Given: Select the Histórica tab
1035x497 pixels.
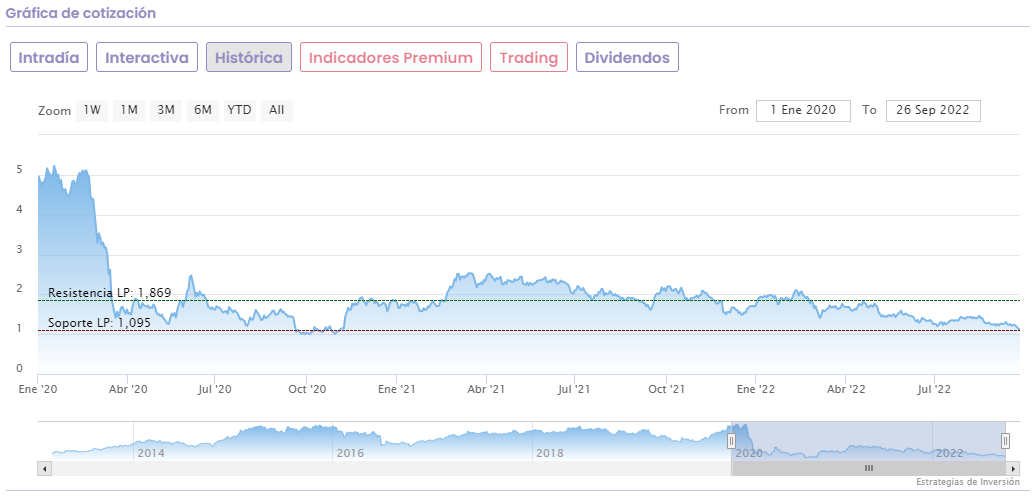Looking at the screenshot, I should point(249,57).
